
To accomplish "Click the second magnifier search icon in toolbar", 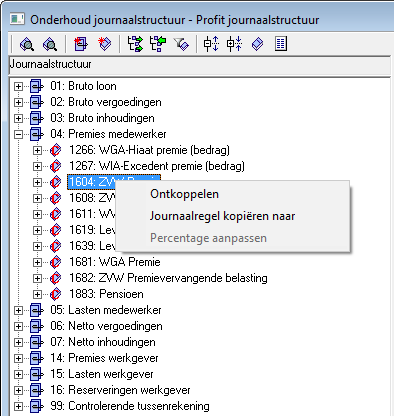I will click(x=50, y=44).
